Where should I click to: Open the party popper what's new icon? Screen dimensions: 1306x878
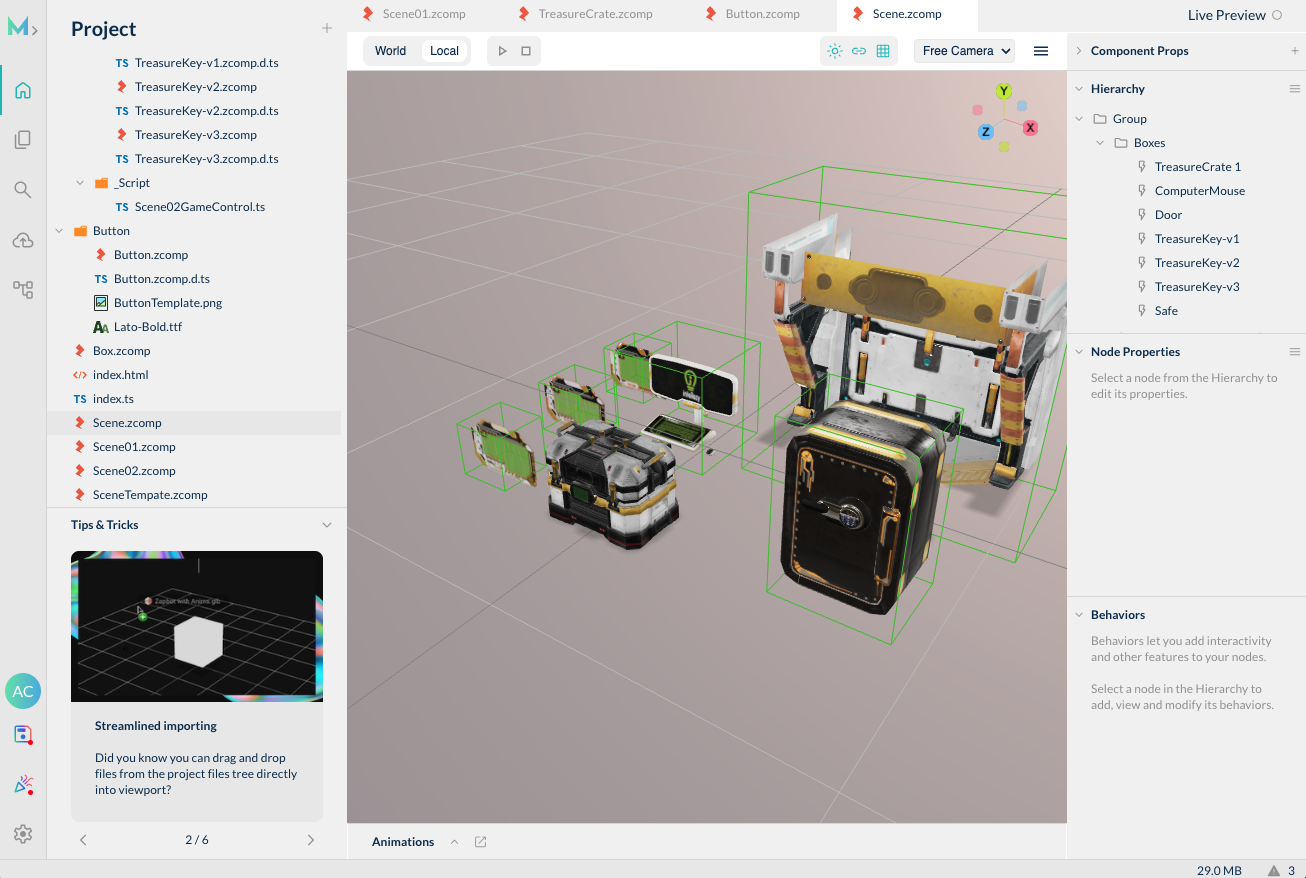tap(23, 784)
